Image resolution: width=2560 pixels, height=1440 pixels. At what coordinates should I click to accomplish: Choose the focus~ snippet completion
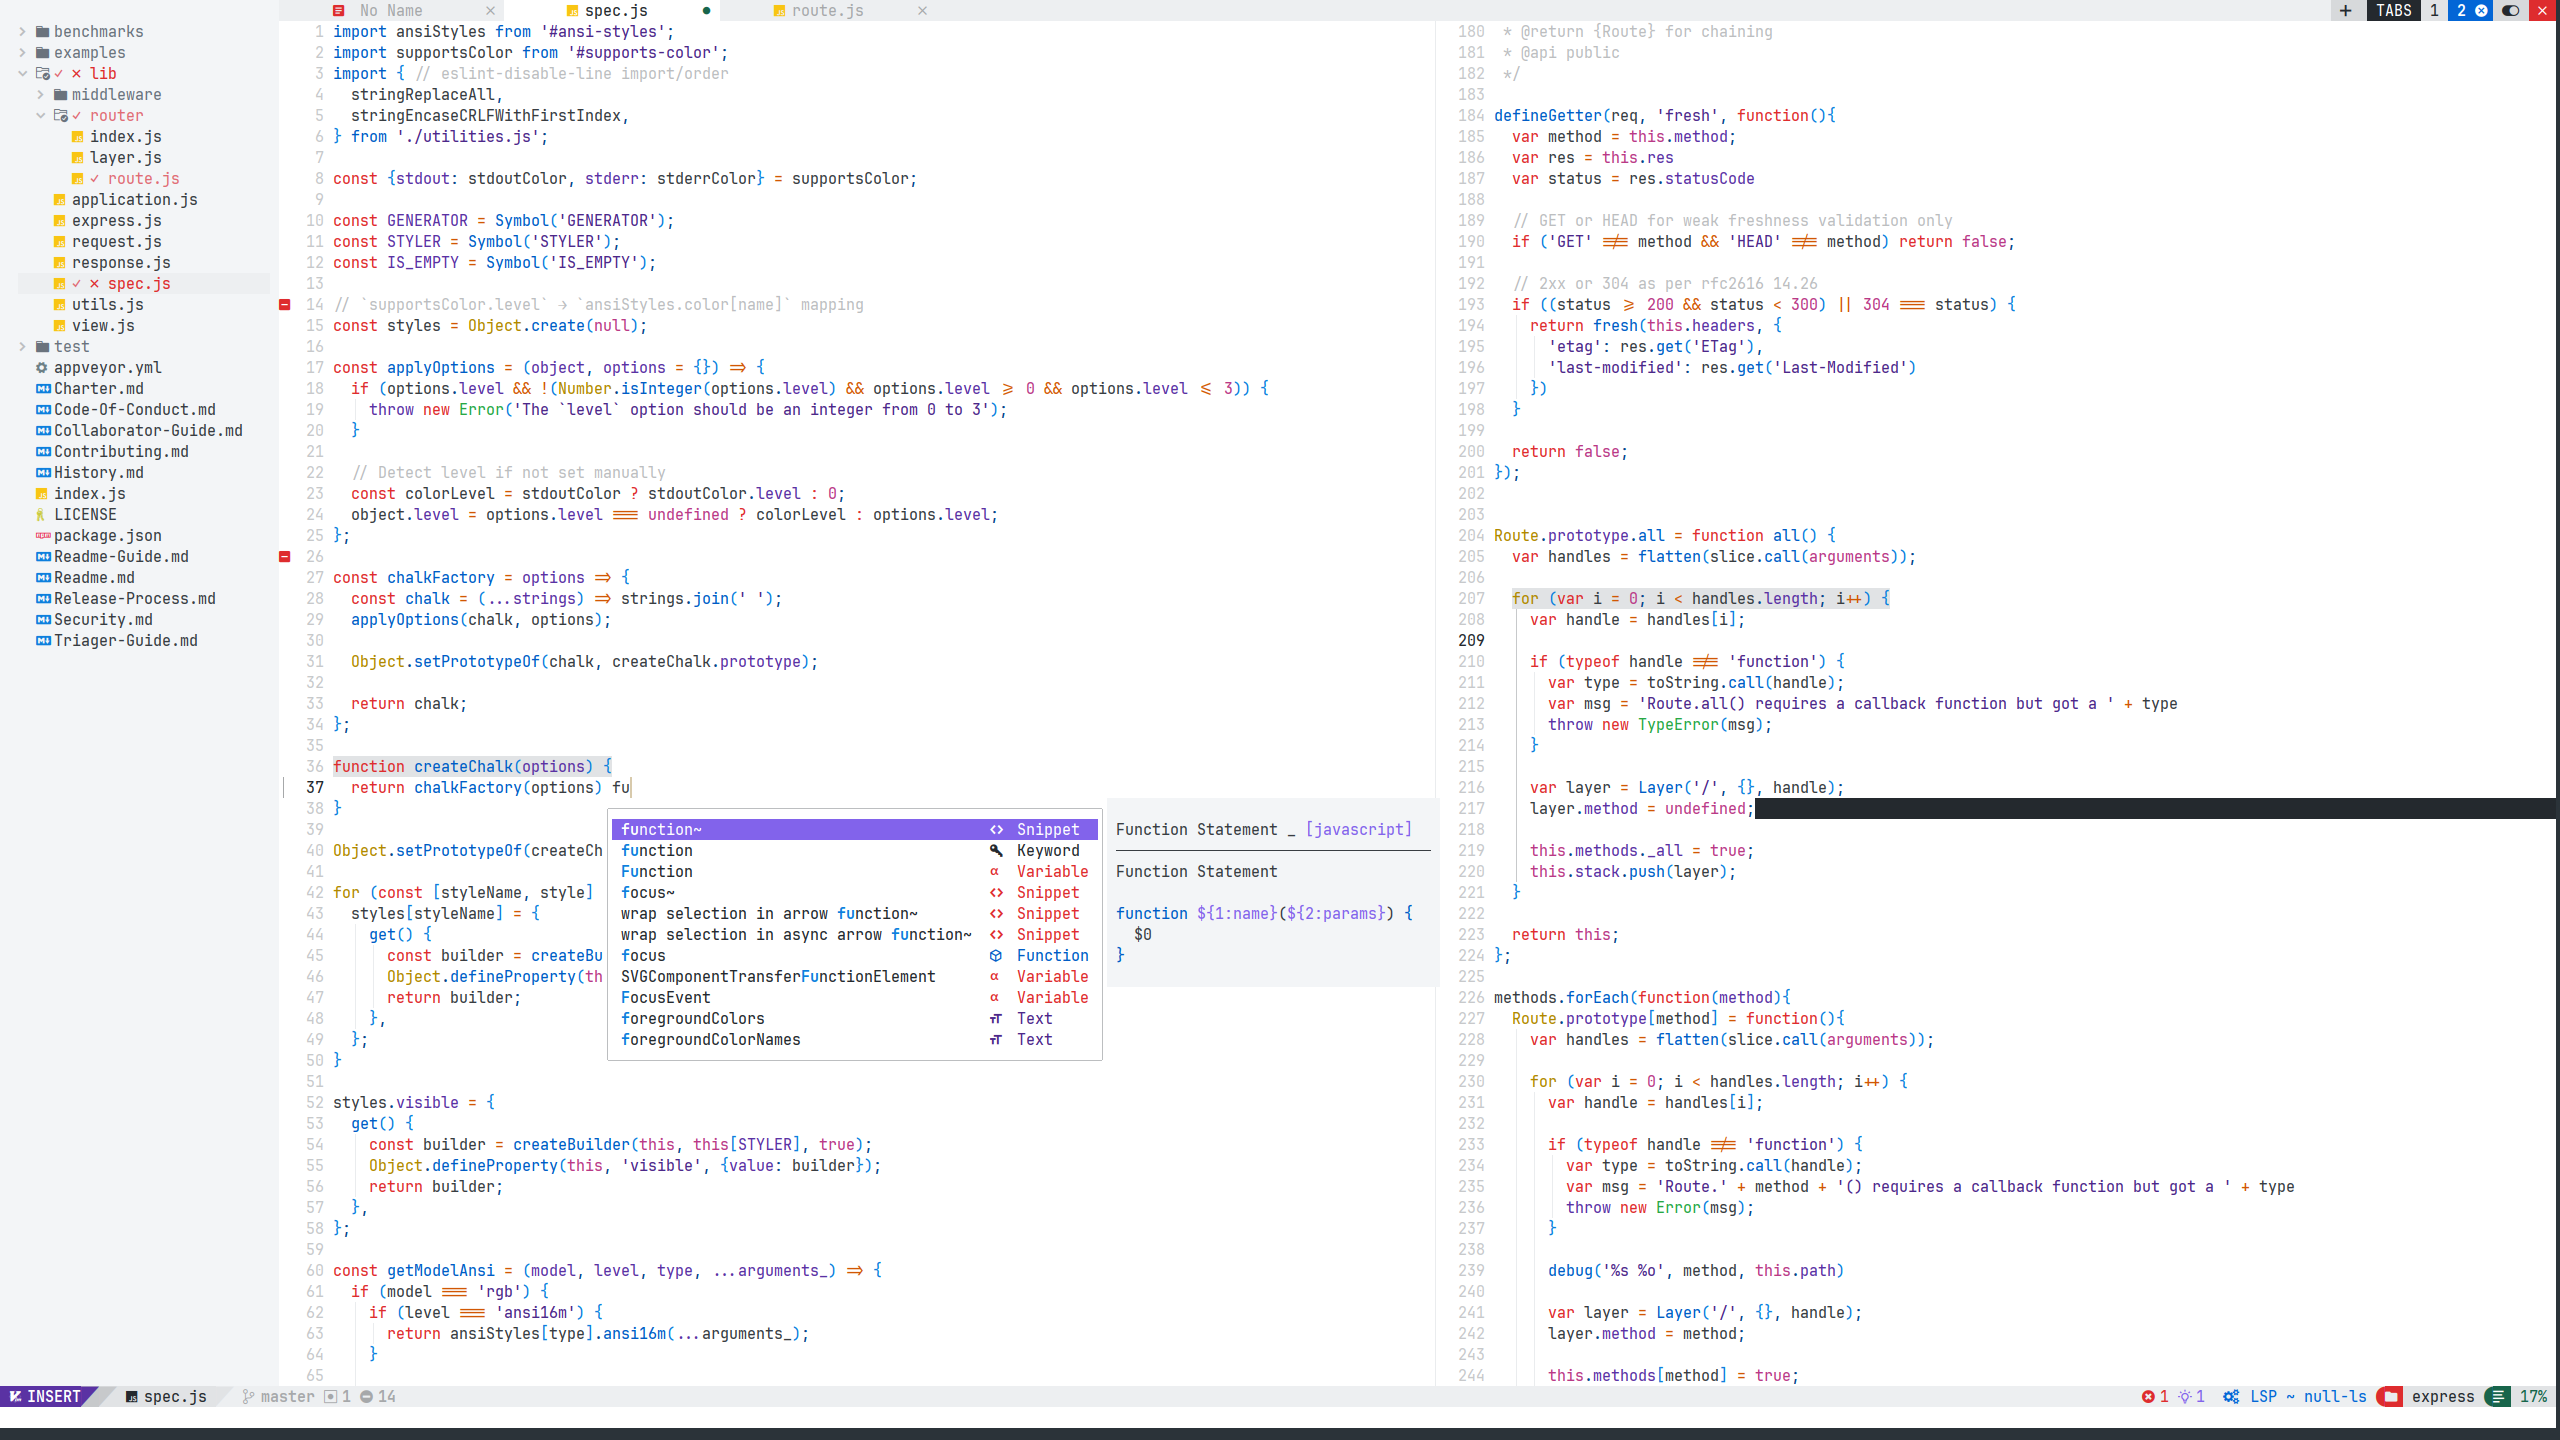click(x=855, y=893)
